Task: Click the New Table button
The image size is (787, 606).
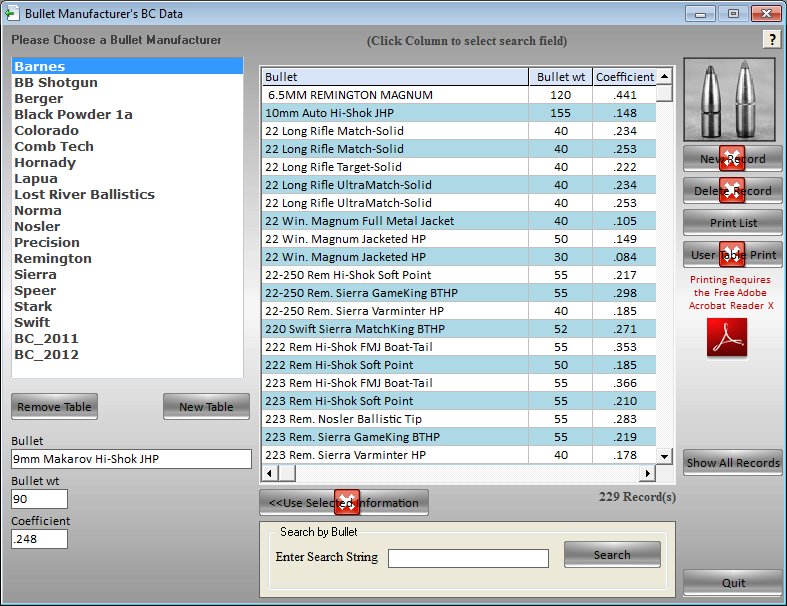Action: coord(206,407)
